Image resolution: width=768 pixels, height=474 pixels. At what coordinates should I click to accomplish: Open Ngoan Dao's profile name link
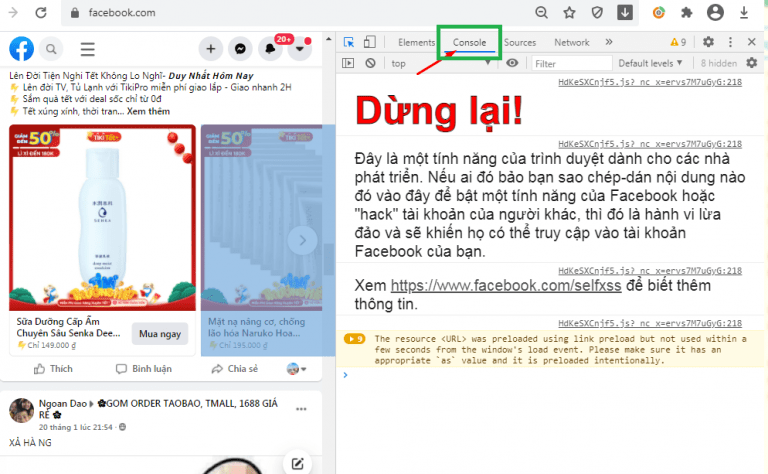pos(62,403)
